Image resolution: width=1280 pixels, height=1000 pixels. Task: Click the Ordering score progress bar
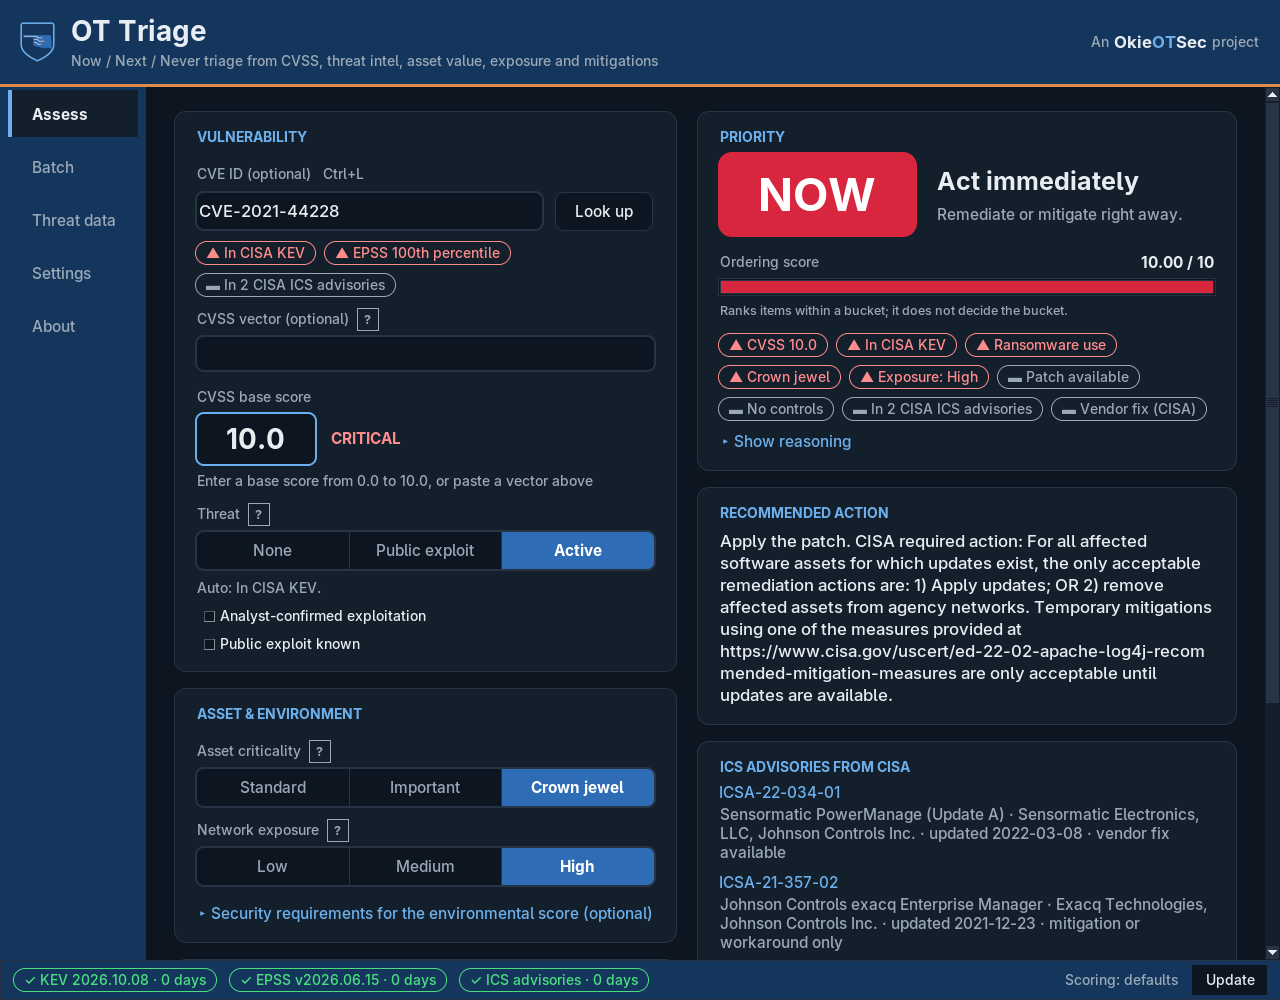tap(967, 287)
